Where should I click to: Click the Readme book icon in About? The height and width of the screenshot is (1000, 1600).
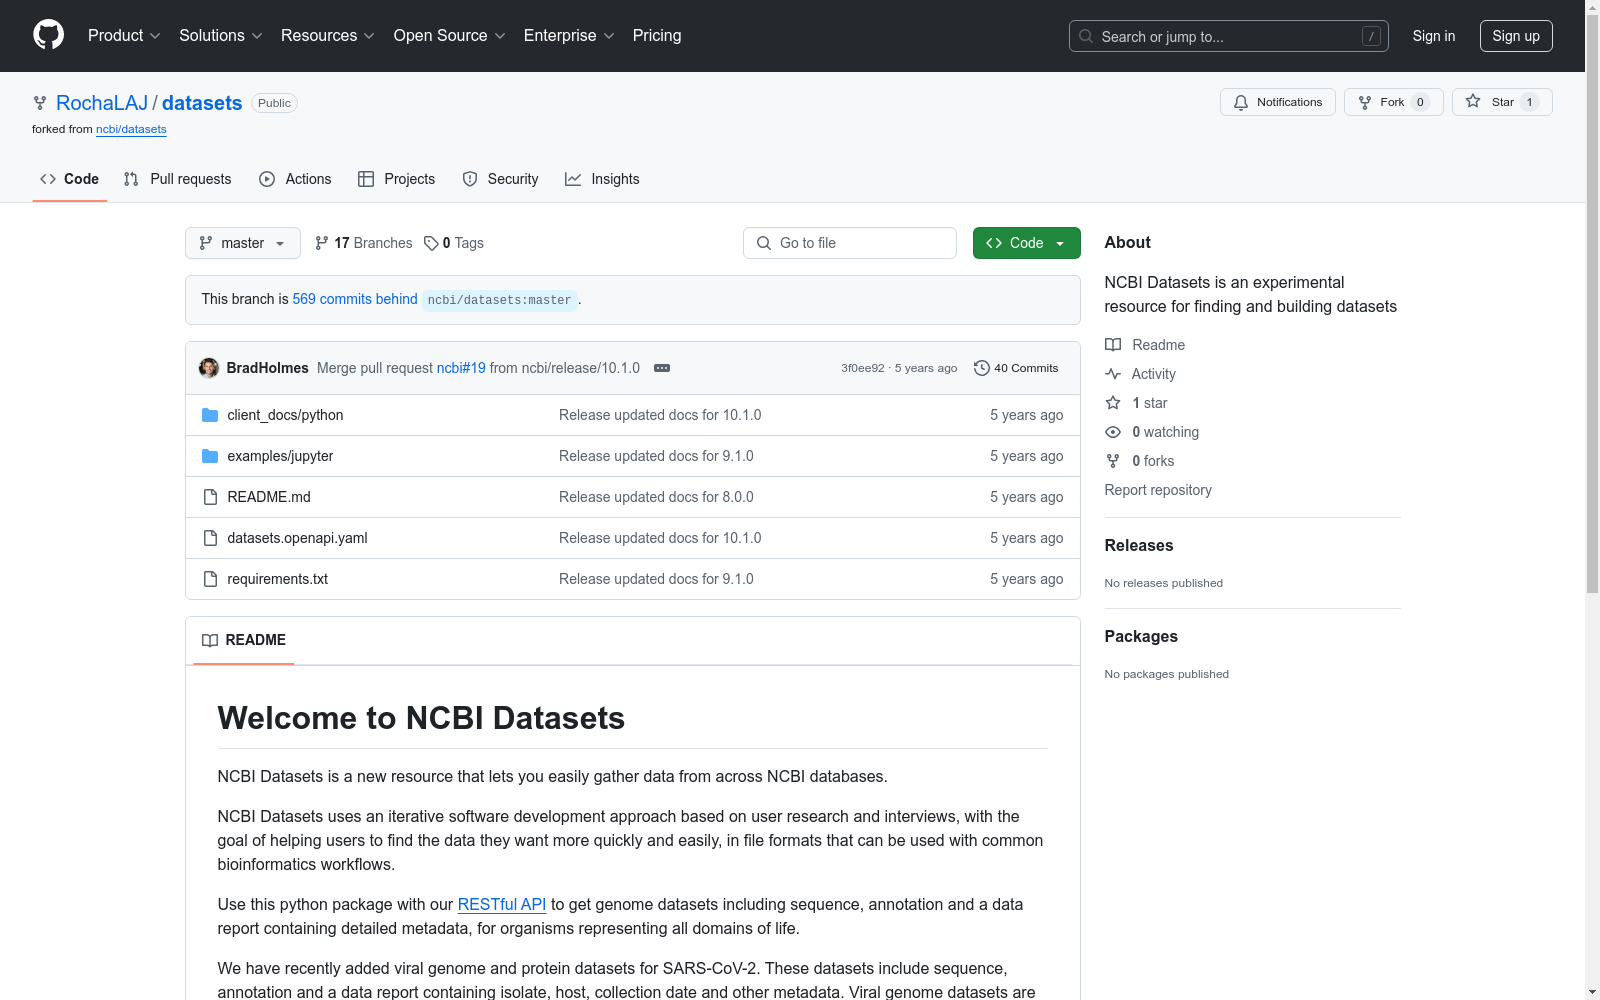click(x=1113, y=345)
